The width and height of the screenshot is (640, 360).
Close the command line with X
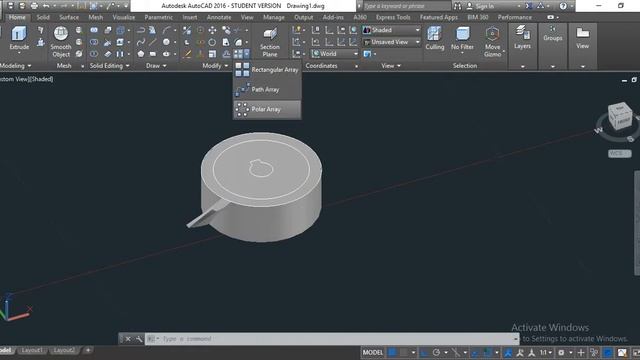(128, 339)
